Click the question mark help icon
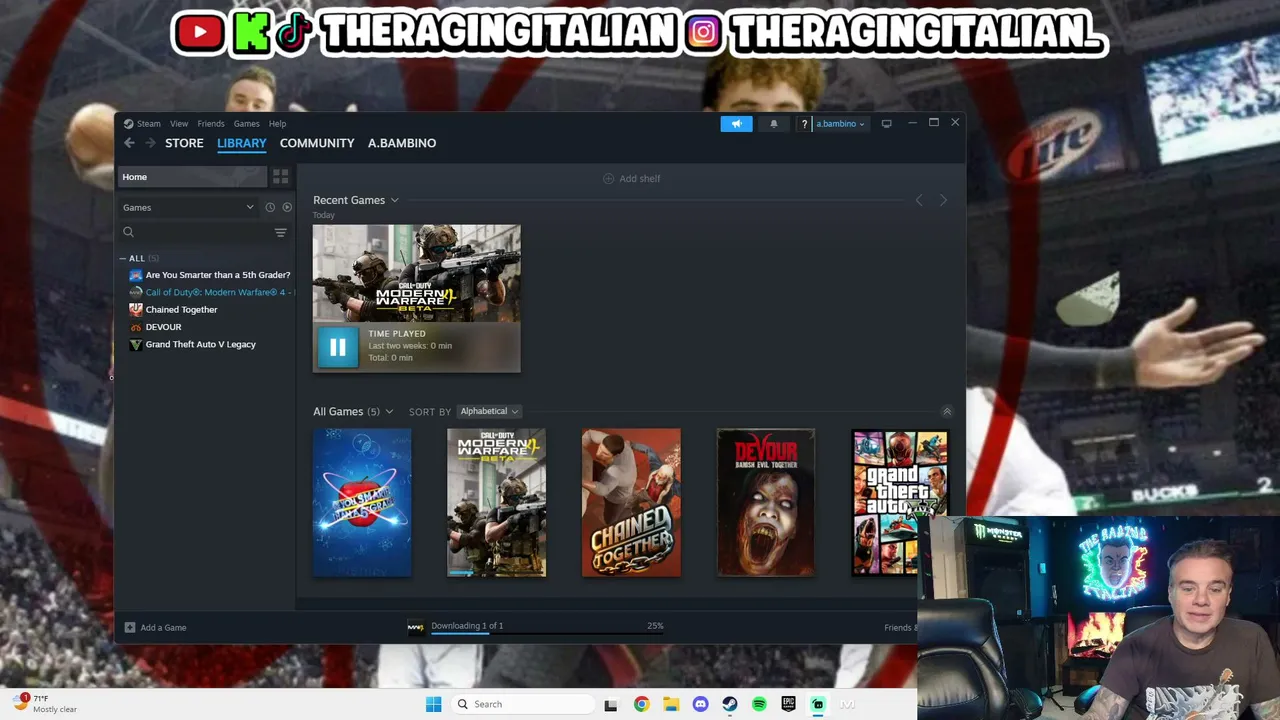1280x720 pixels. [804, 124]
